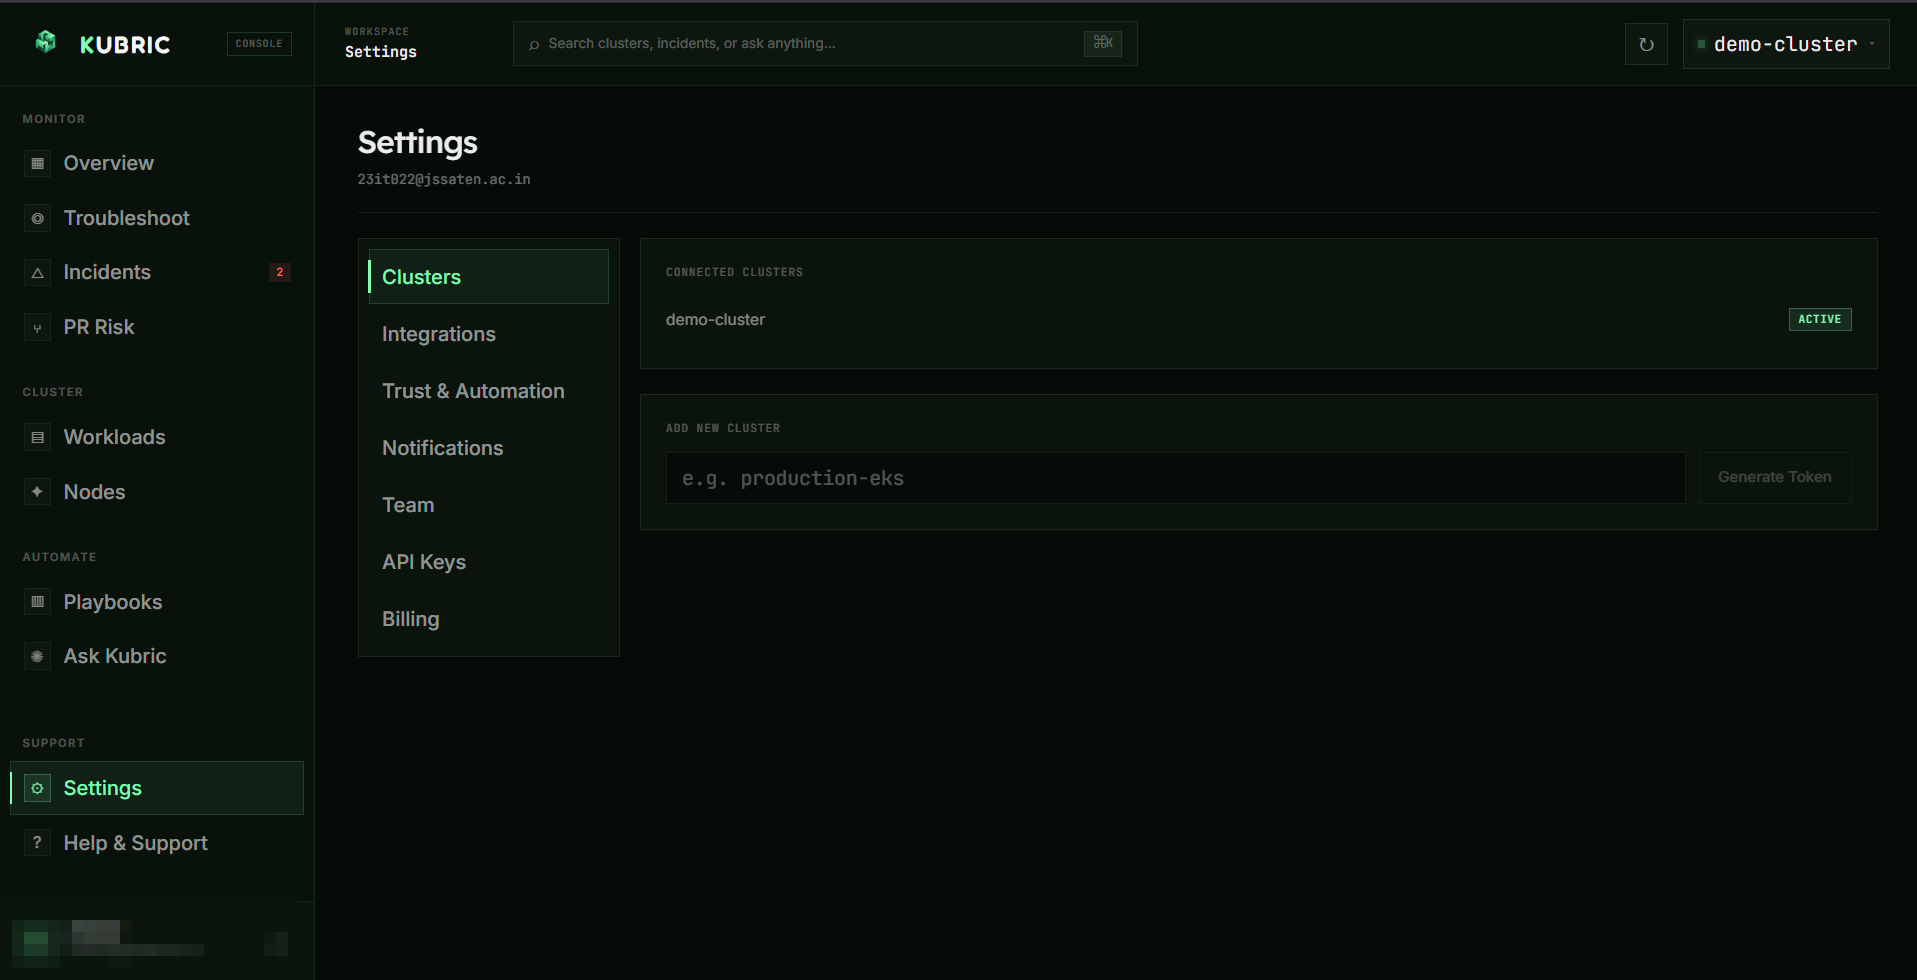Image resolution: width=1917 pixels, height=980 pixels.
Task: Click the Workloads sidebar icon
Action: 37,437
